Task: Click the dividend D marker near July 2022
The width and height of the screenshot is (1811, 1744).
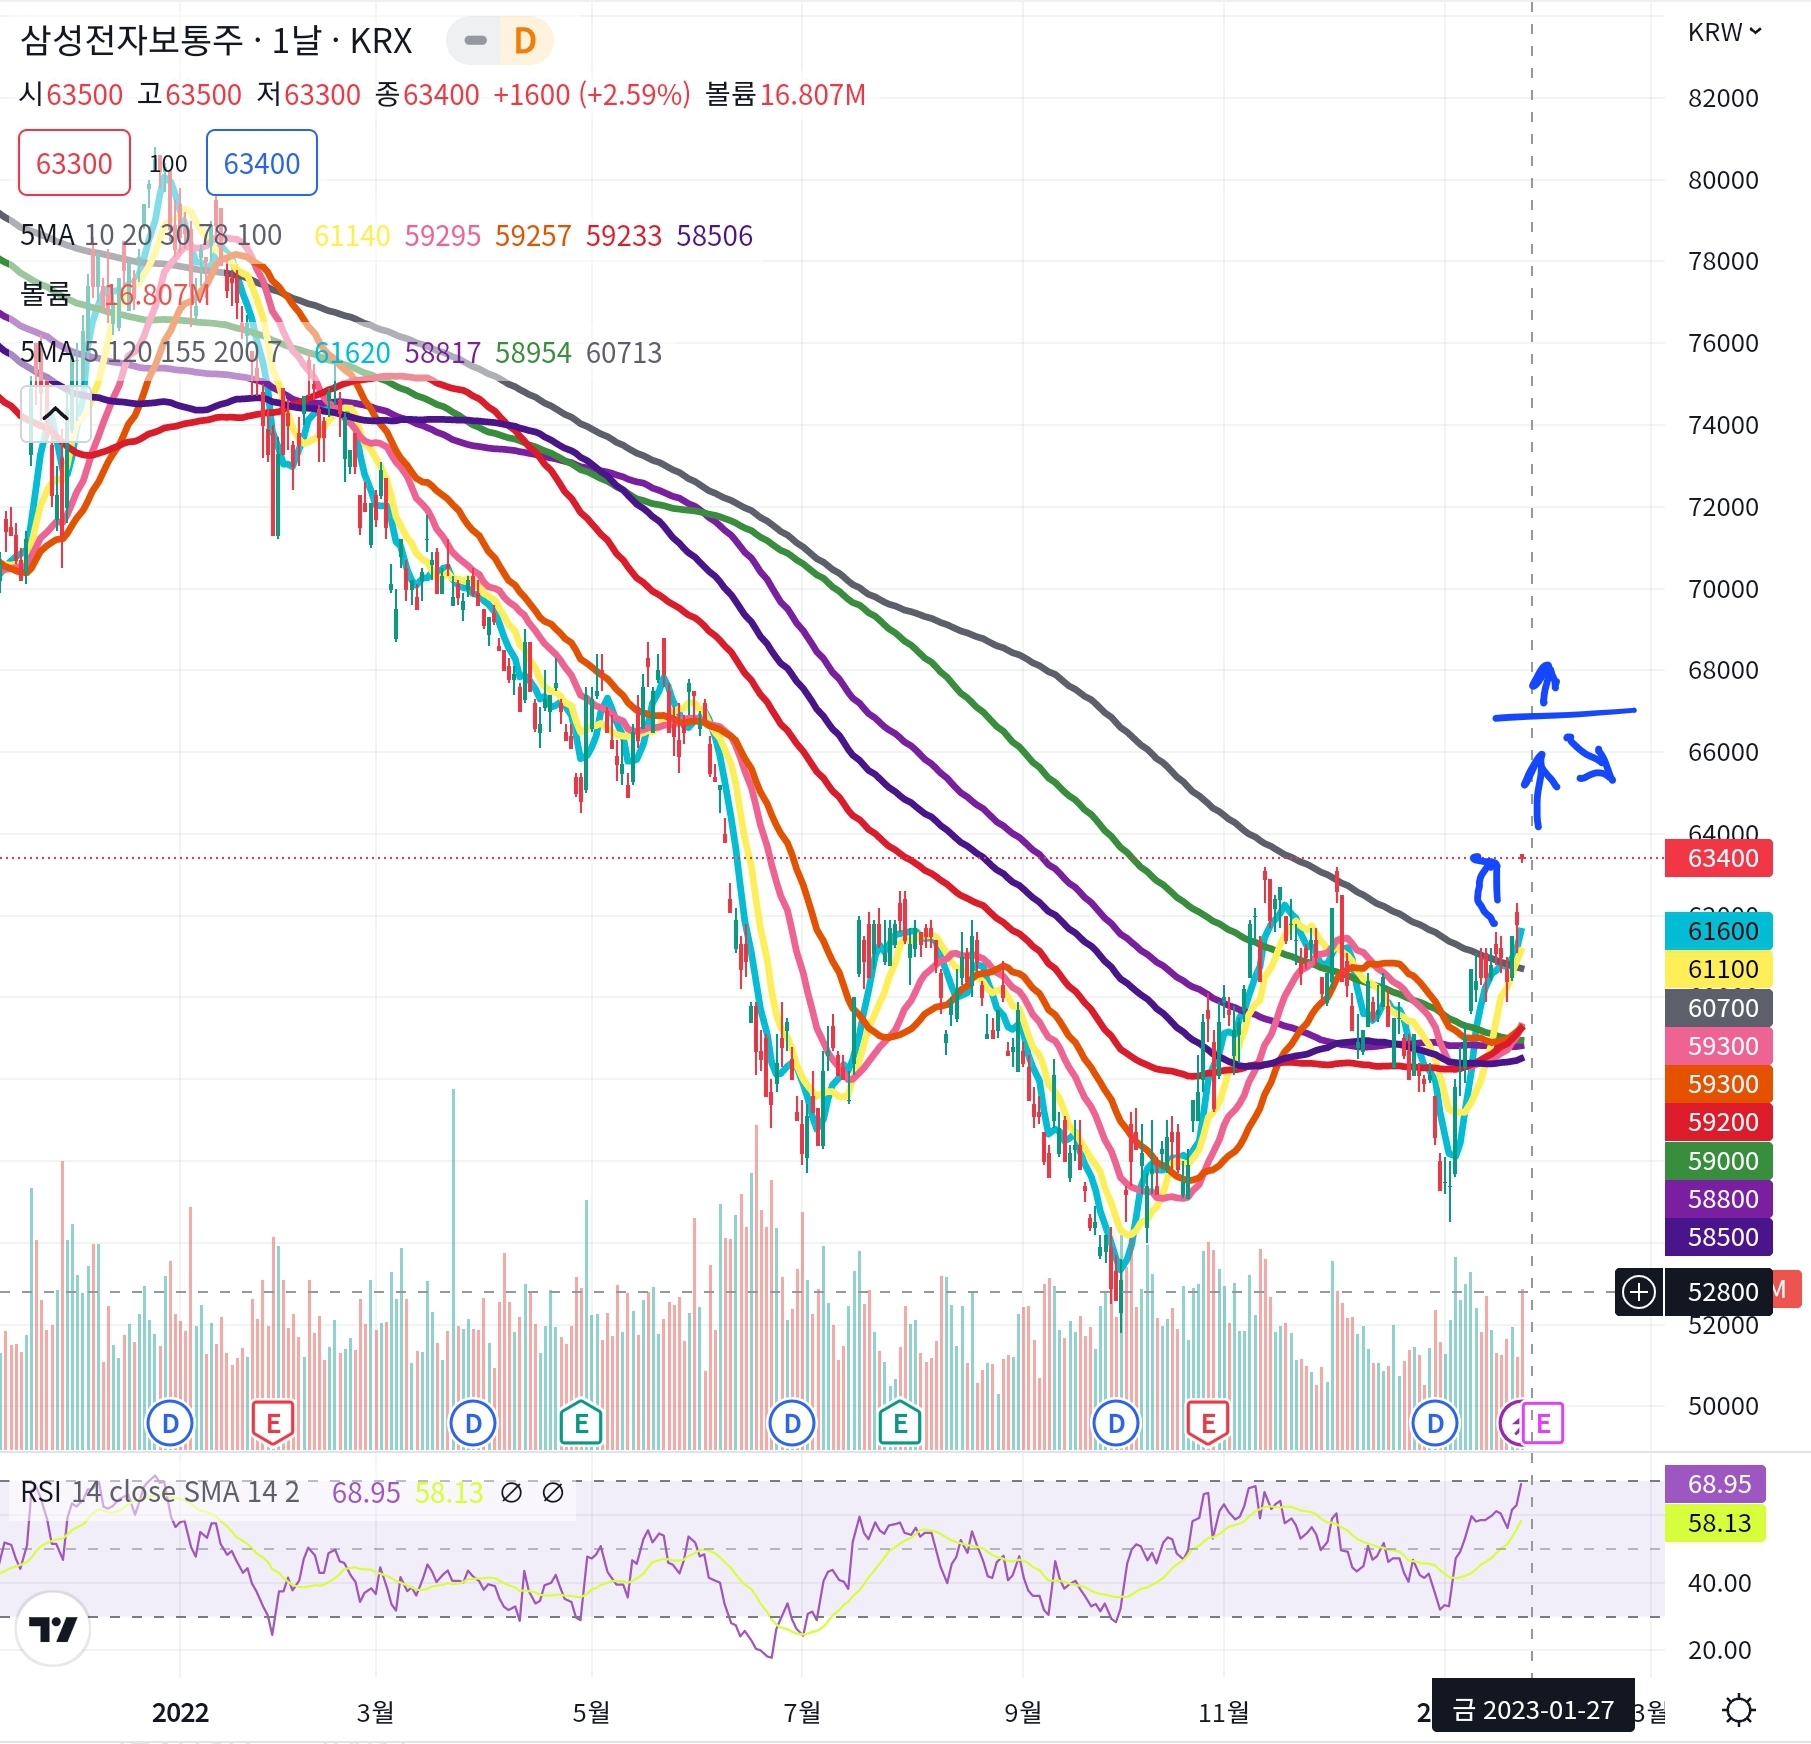Action: coord(793,1423)
